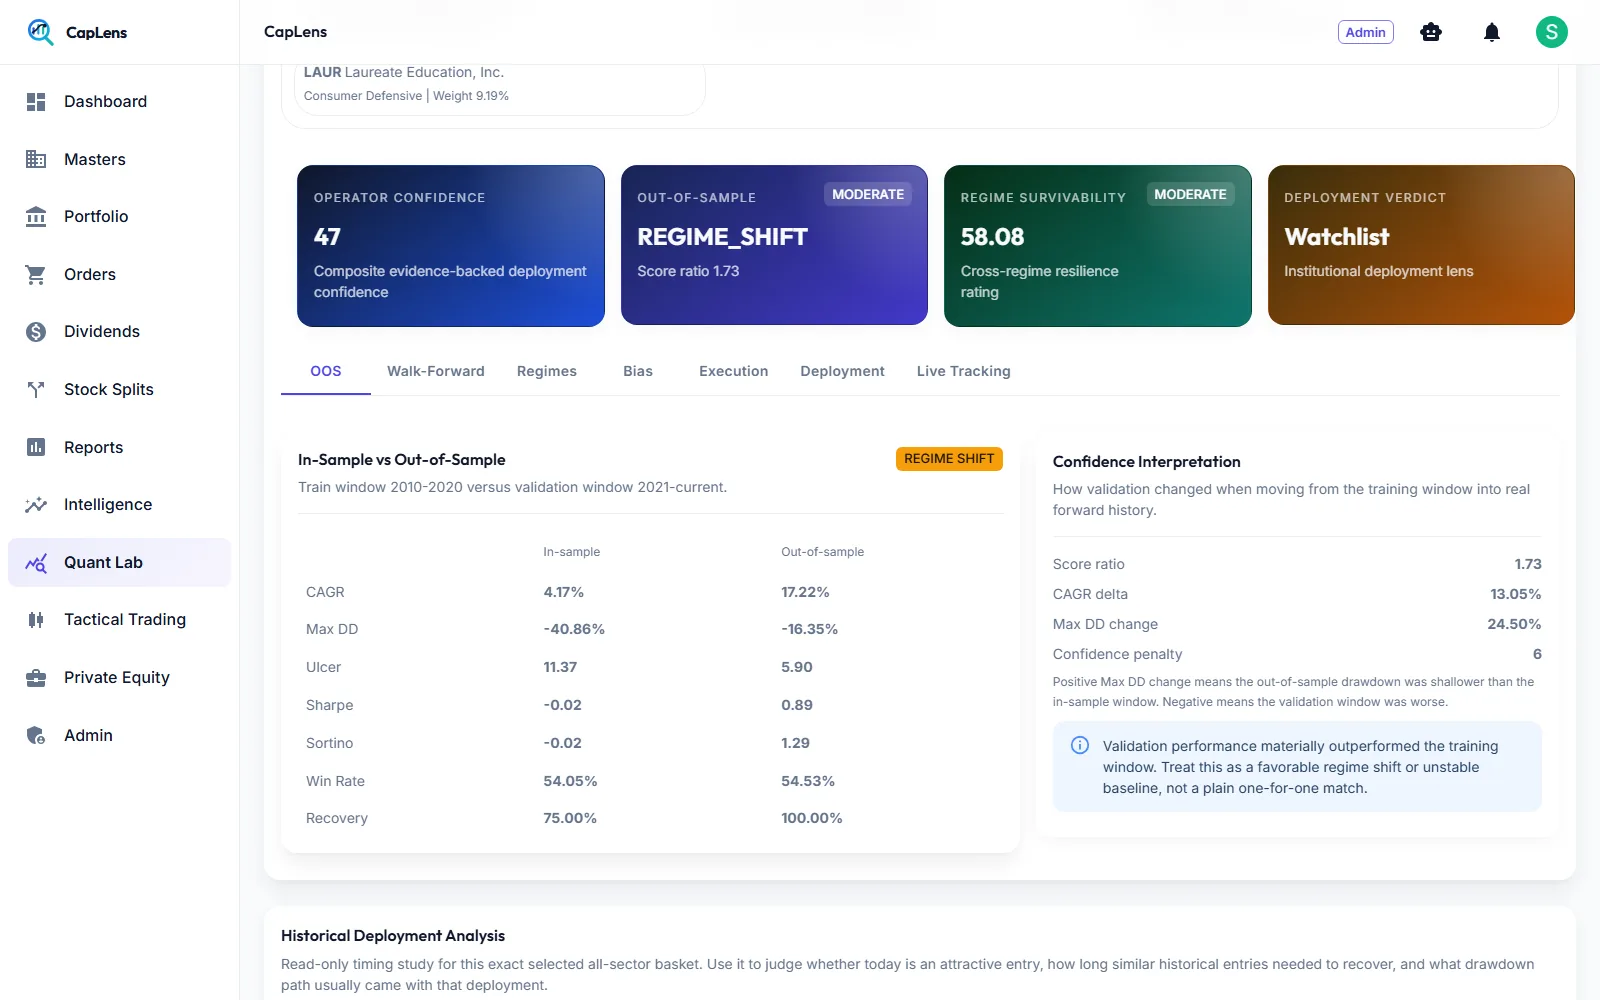The image size is (1600, 1000).
Task: Open the assistant robot icon
Action: coord(1431,32)
